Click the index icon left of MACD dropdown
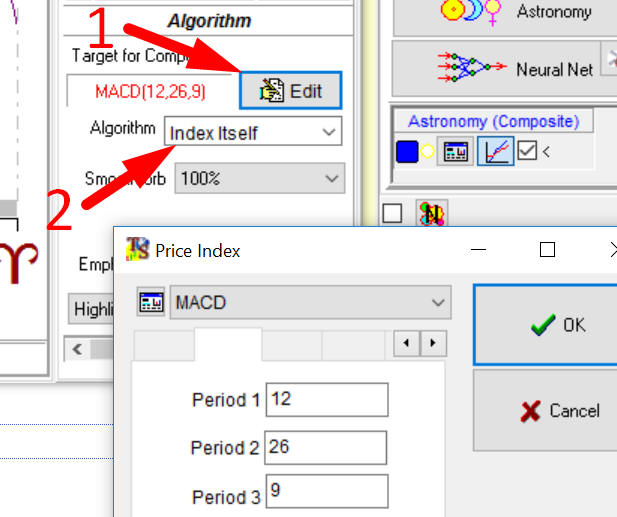The height and width of the screenshot is (517, 617). (x=151, y=302)
